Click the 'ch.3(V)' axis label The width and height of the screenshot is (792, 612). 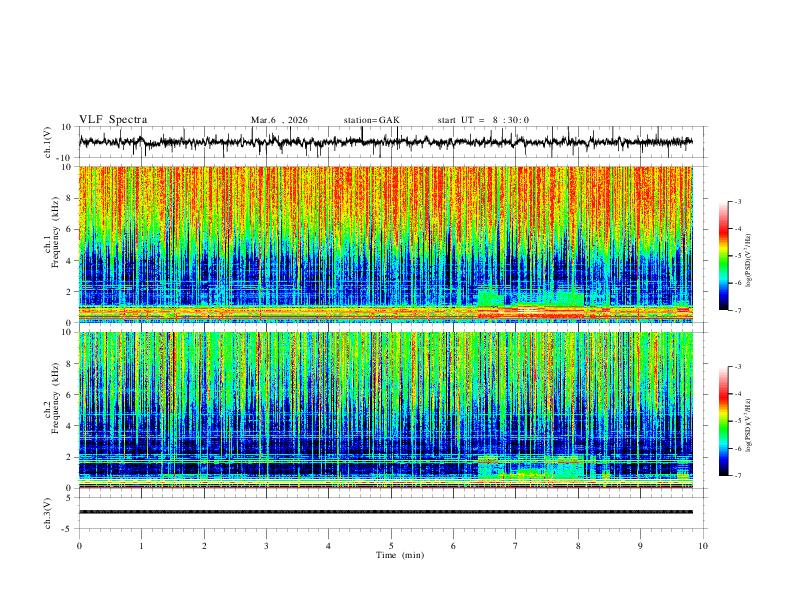tap(48, 514)
